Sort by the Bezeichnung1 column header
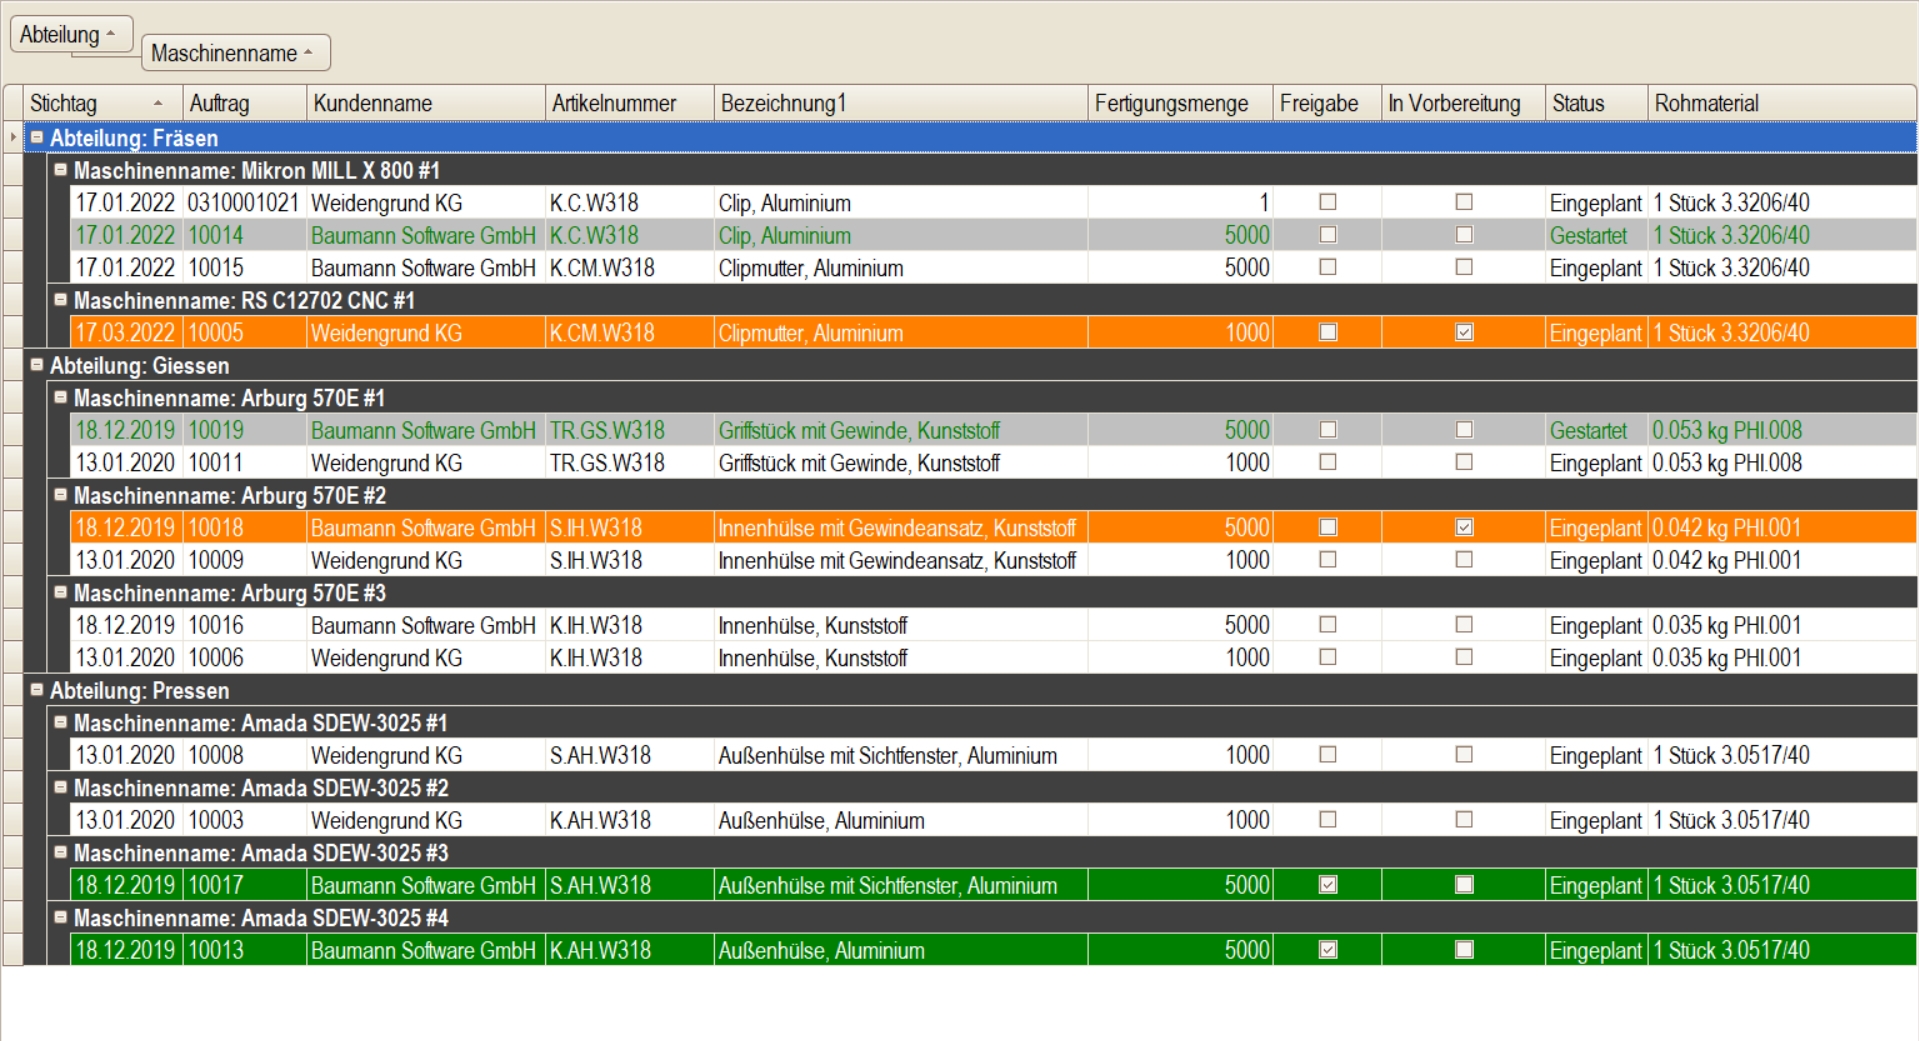 click(901, 103)
